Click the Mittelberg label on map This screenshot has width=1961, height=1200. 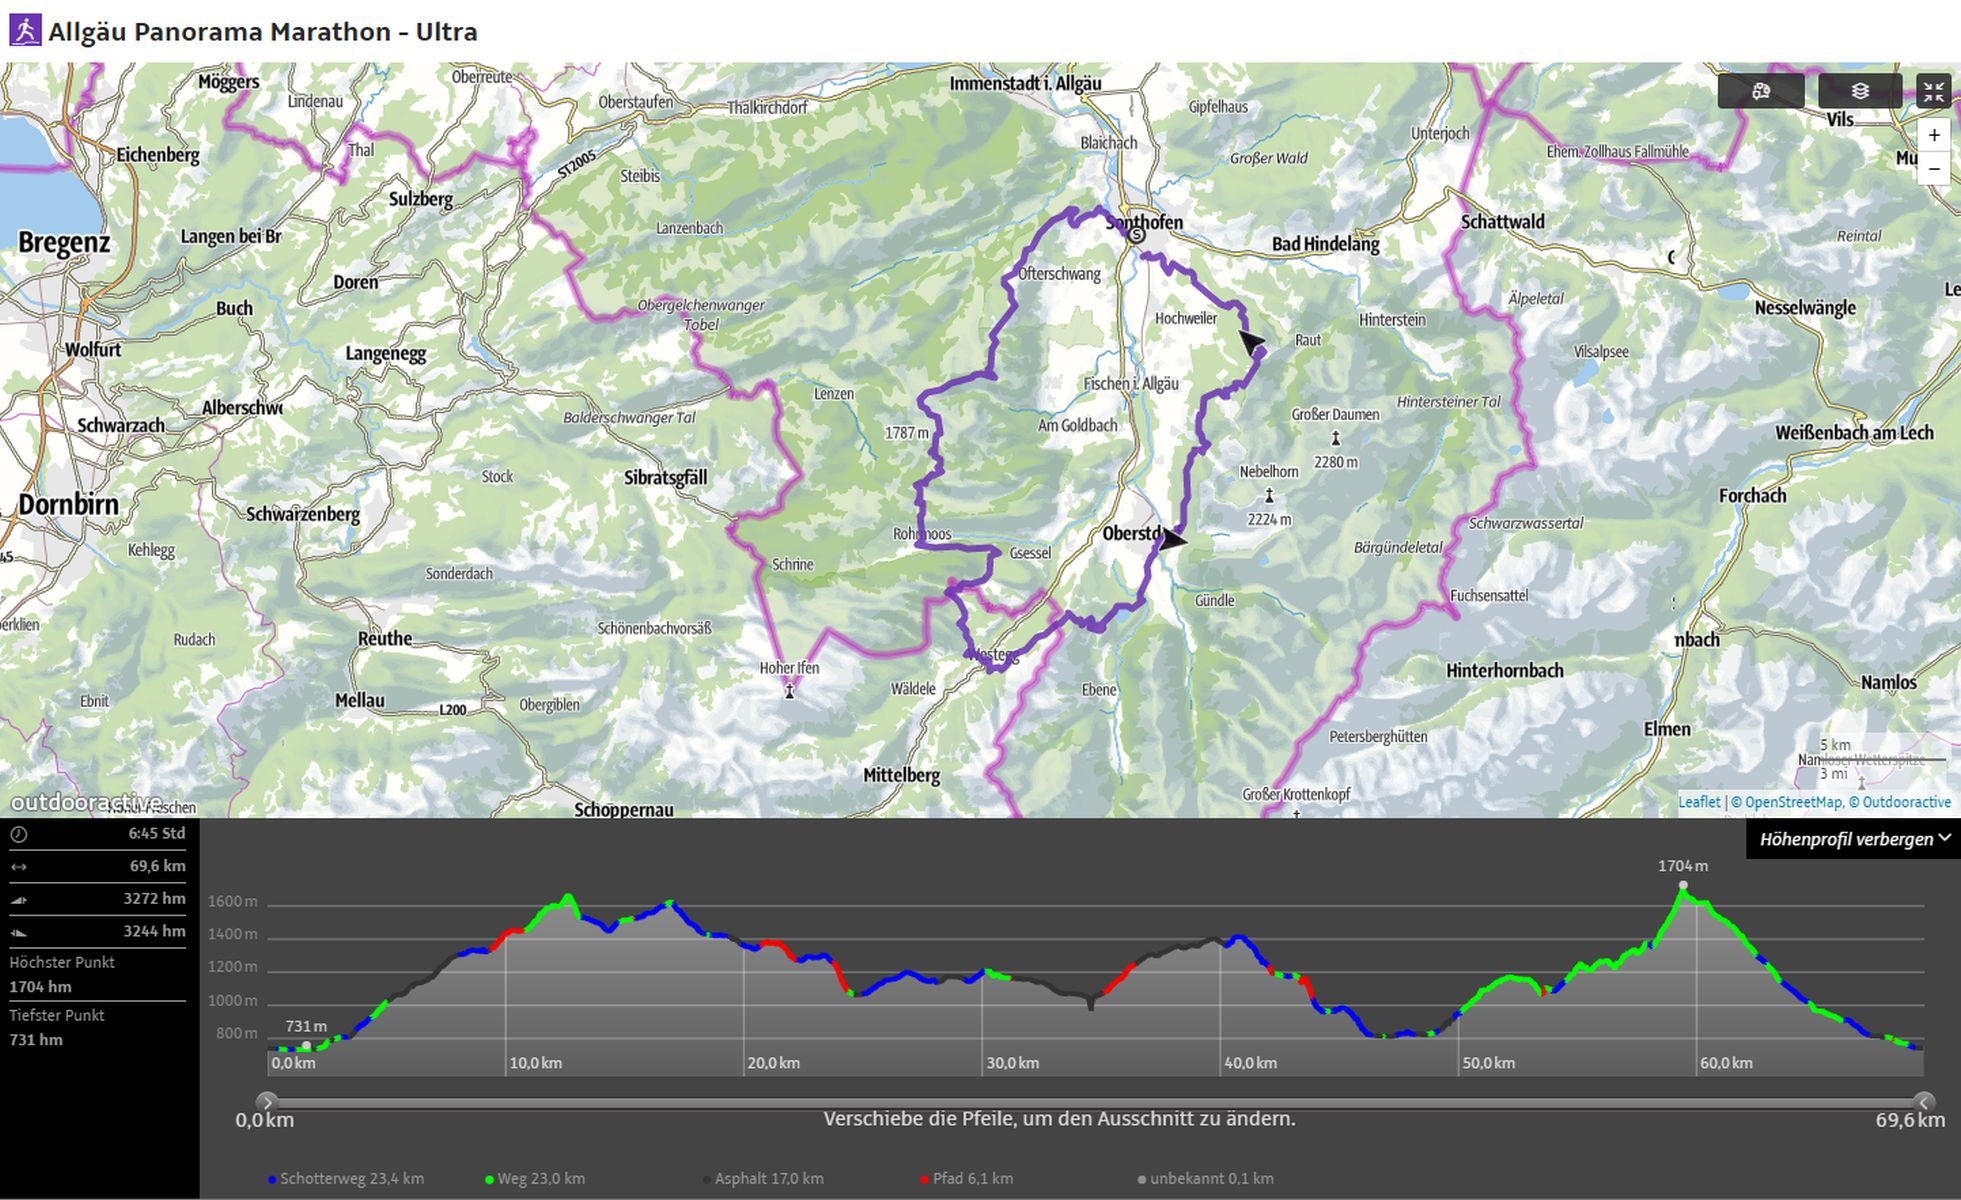tap(901, 775)
